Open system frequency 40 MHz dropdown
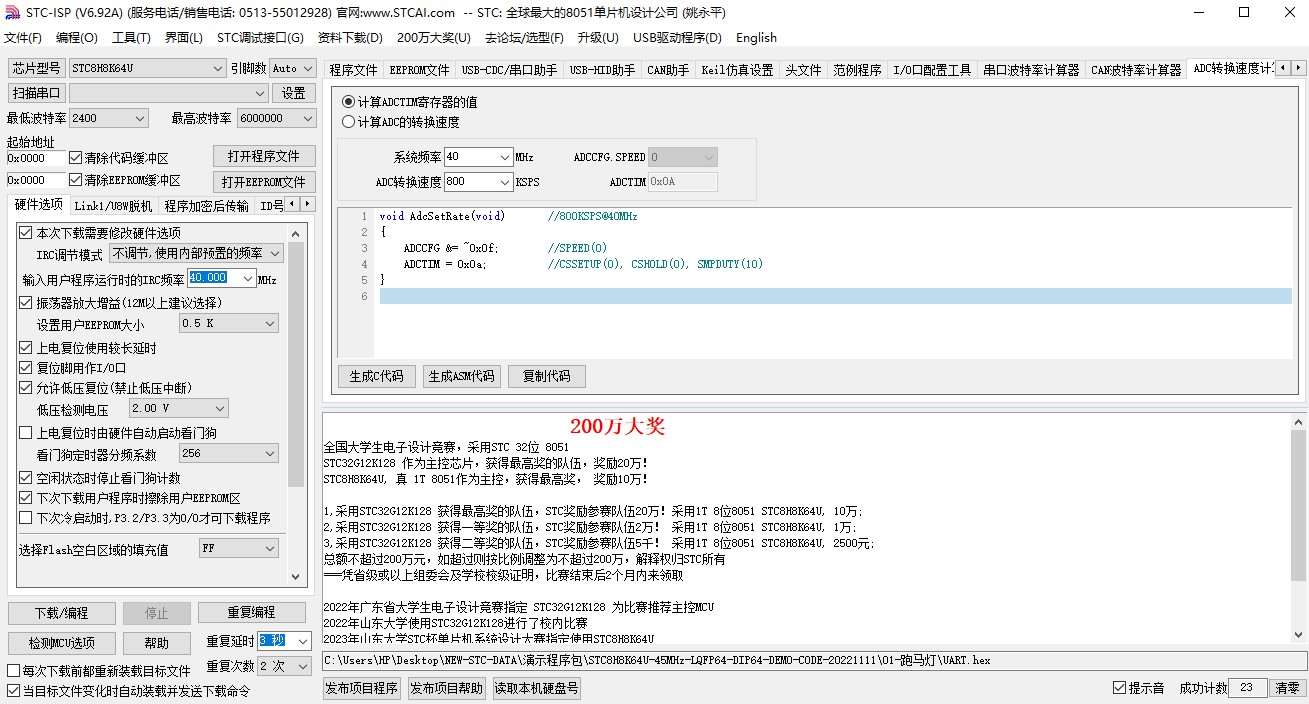Viewport: 1309px width, 704px height. 478,157
